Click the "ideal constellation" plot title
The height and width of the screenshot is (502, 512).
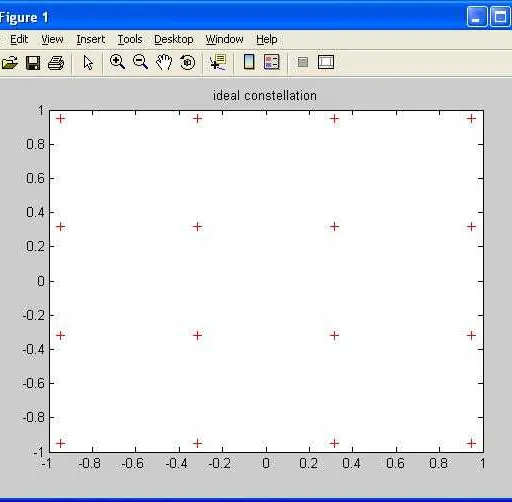(x=265, y=96)
